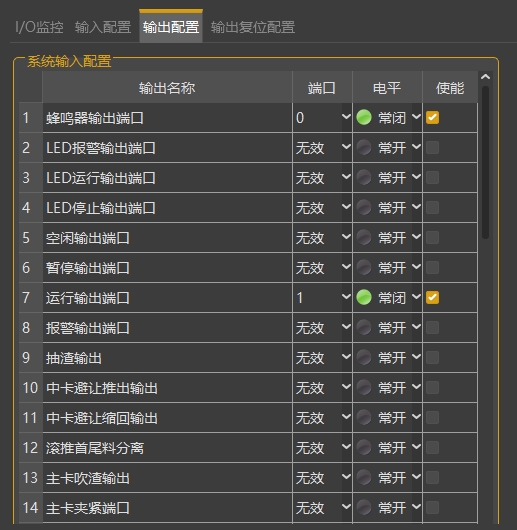Open the I/O监控 tab

(x=39, y=27)
